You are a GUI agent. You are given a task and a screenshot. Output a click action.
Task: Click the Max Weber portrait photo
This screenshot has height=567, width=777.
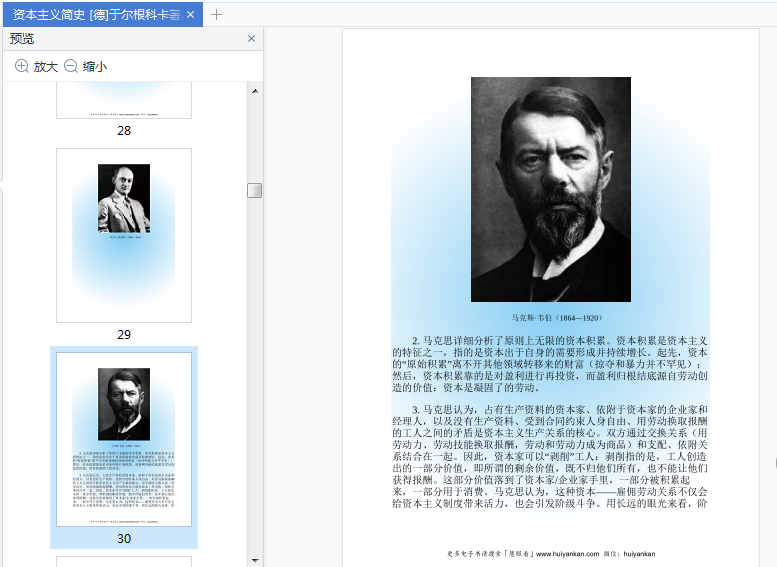[x=551, y=189]
